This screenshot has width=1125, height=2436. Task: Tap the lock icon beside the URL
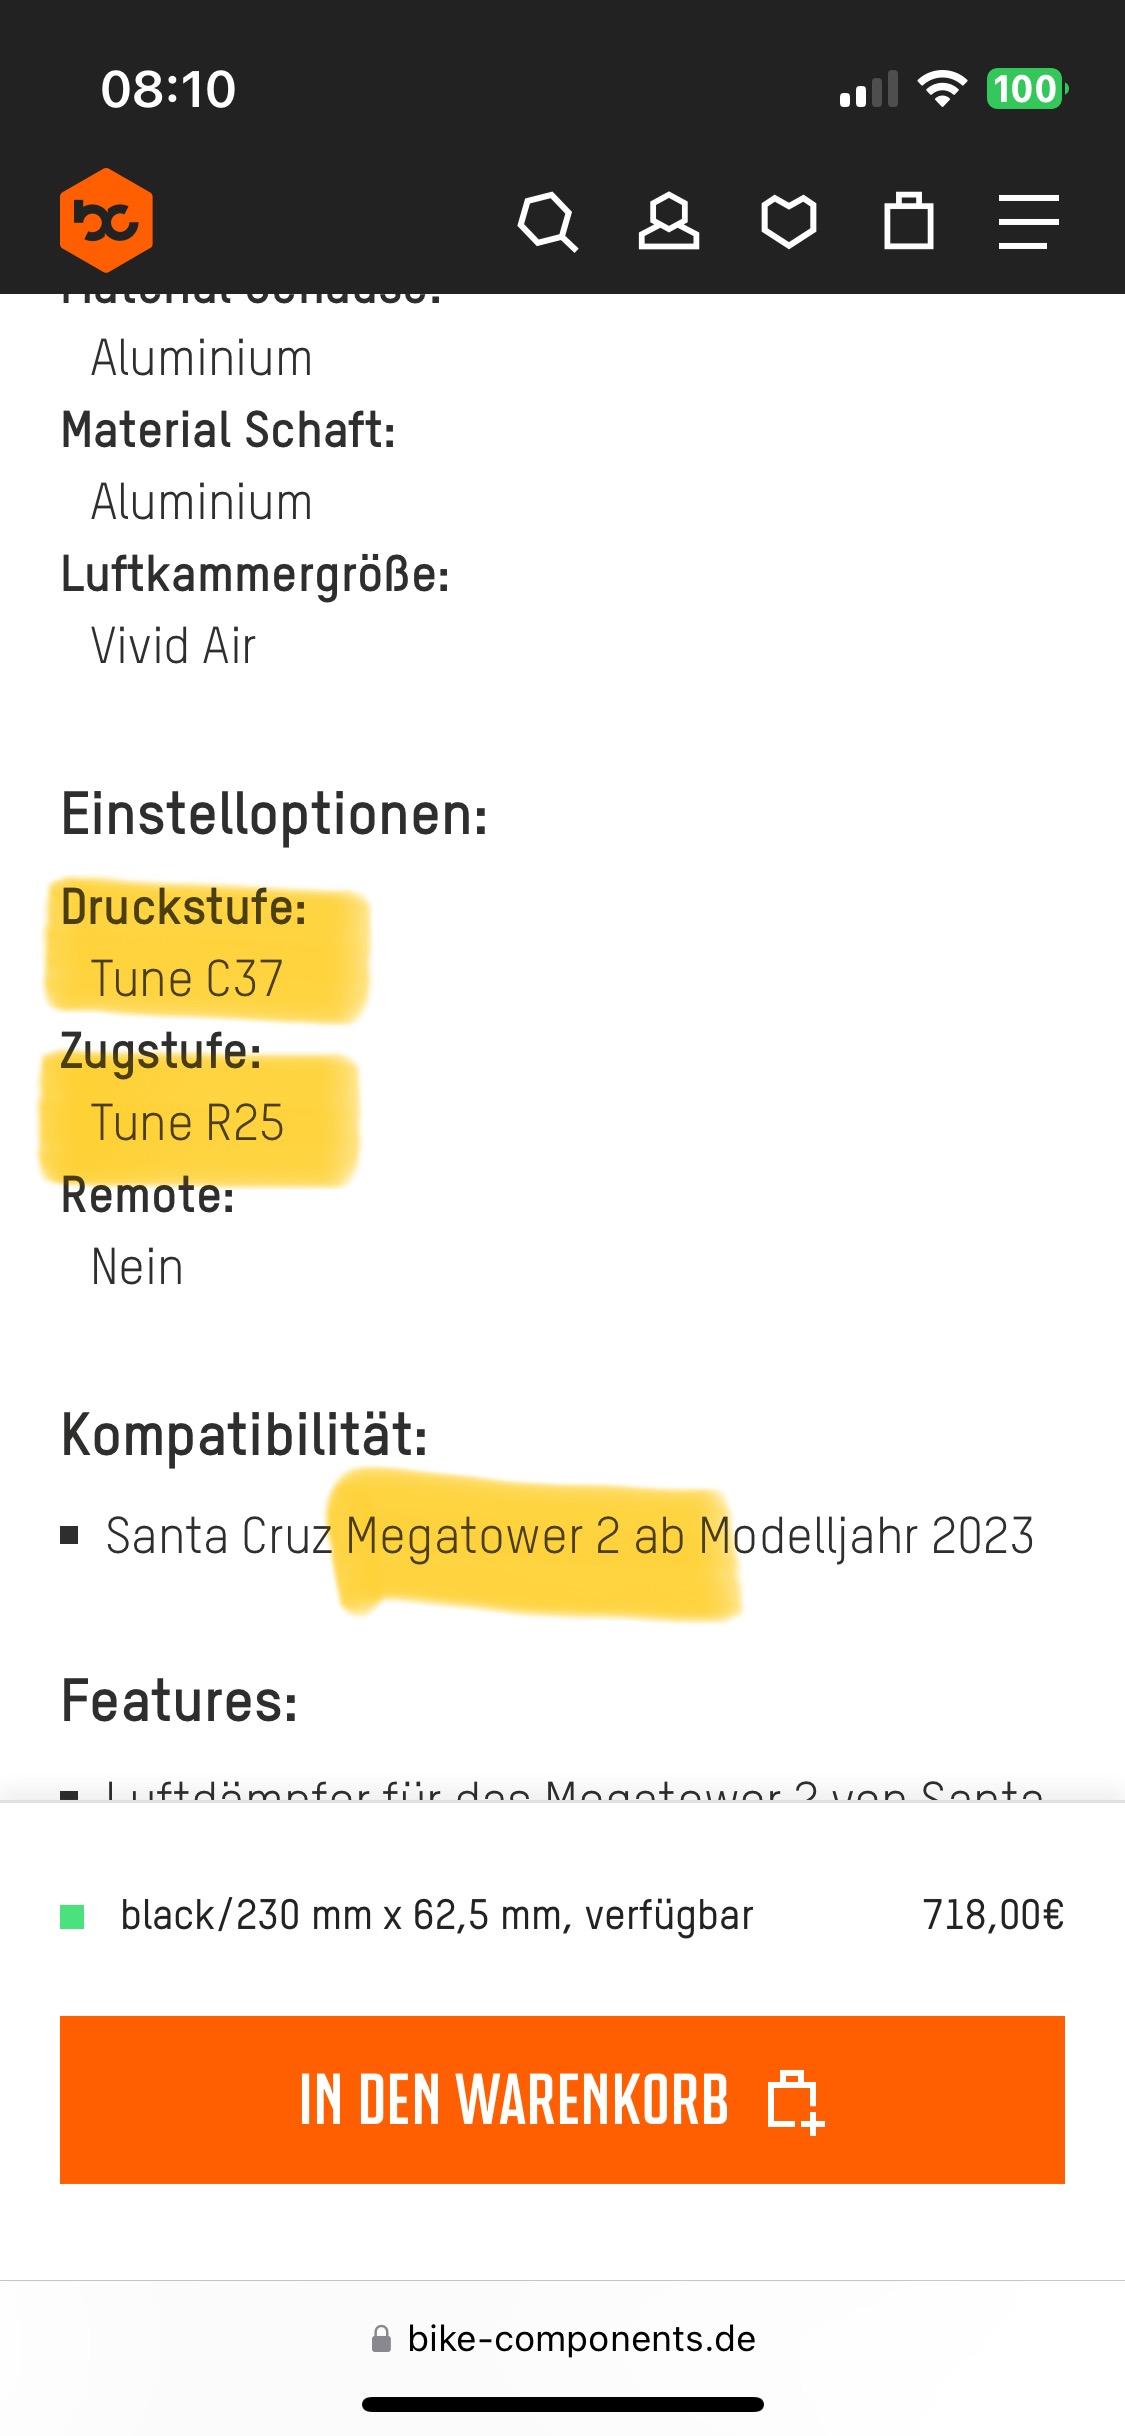(x=381, y=2339)
